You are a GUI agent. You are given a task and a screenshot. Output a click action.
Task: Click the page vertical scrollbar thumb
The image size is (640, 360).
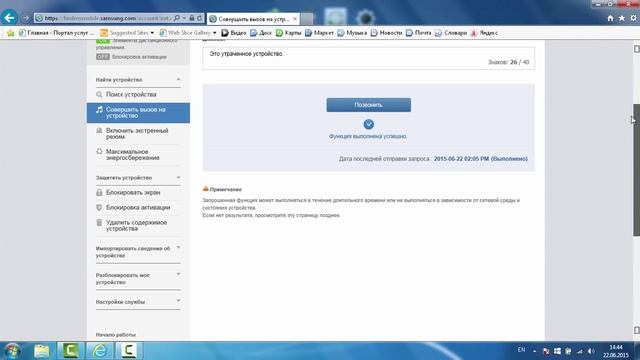[636, 170]
